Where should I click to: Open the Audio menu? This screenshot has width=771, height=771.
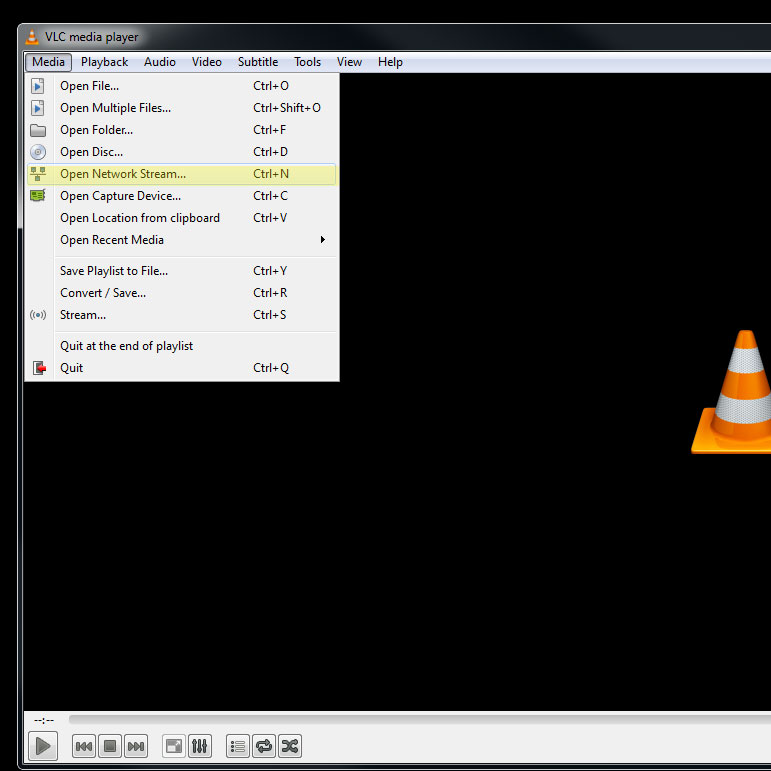[x=160, y=62]
